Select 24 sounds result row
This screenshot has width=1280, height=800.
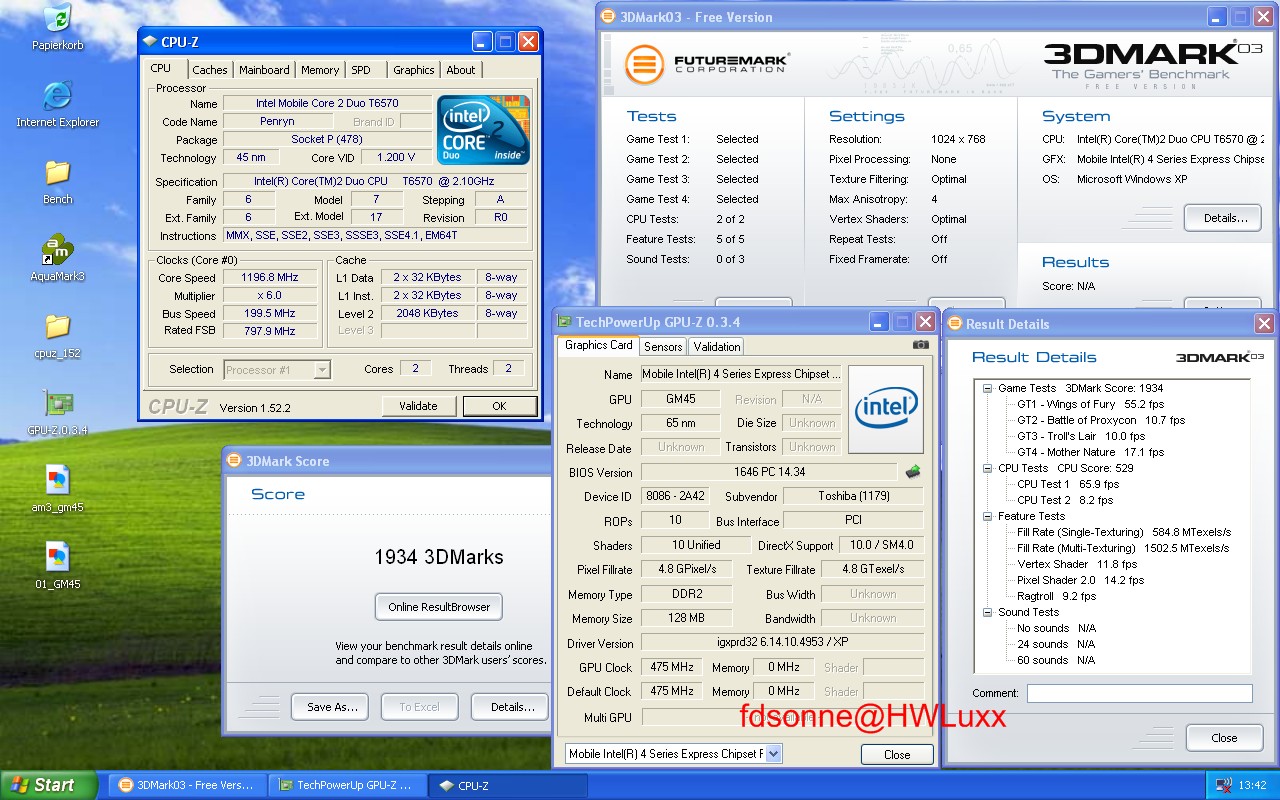[x=1056, y=644]
